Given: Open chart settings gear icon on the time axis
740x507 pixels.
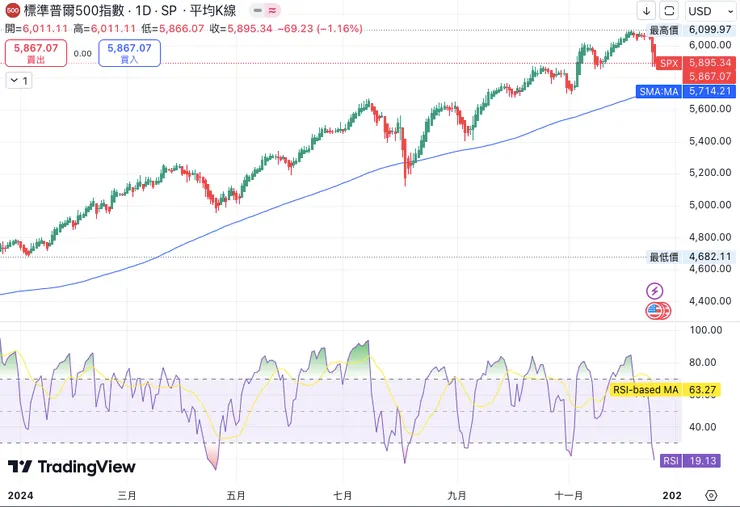Looking at the screenshot, I should click(x=711, y=495).
